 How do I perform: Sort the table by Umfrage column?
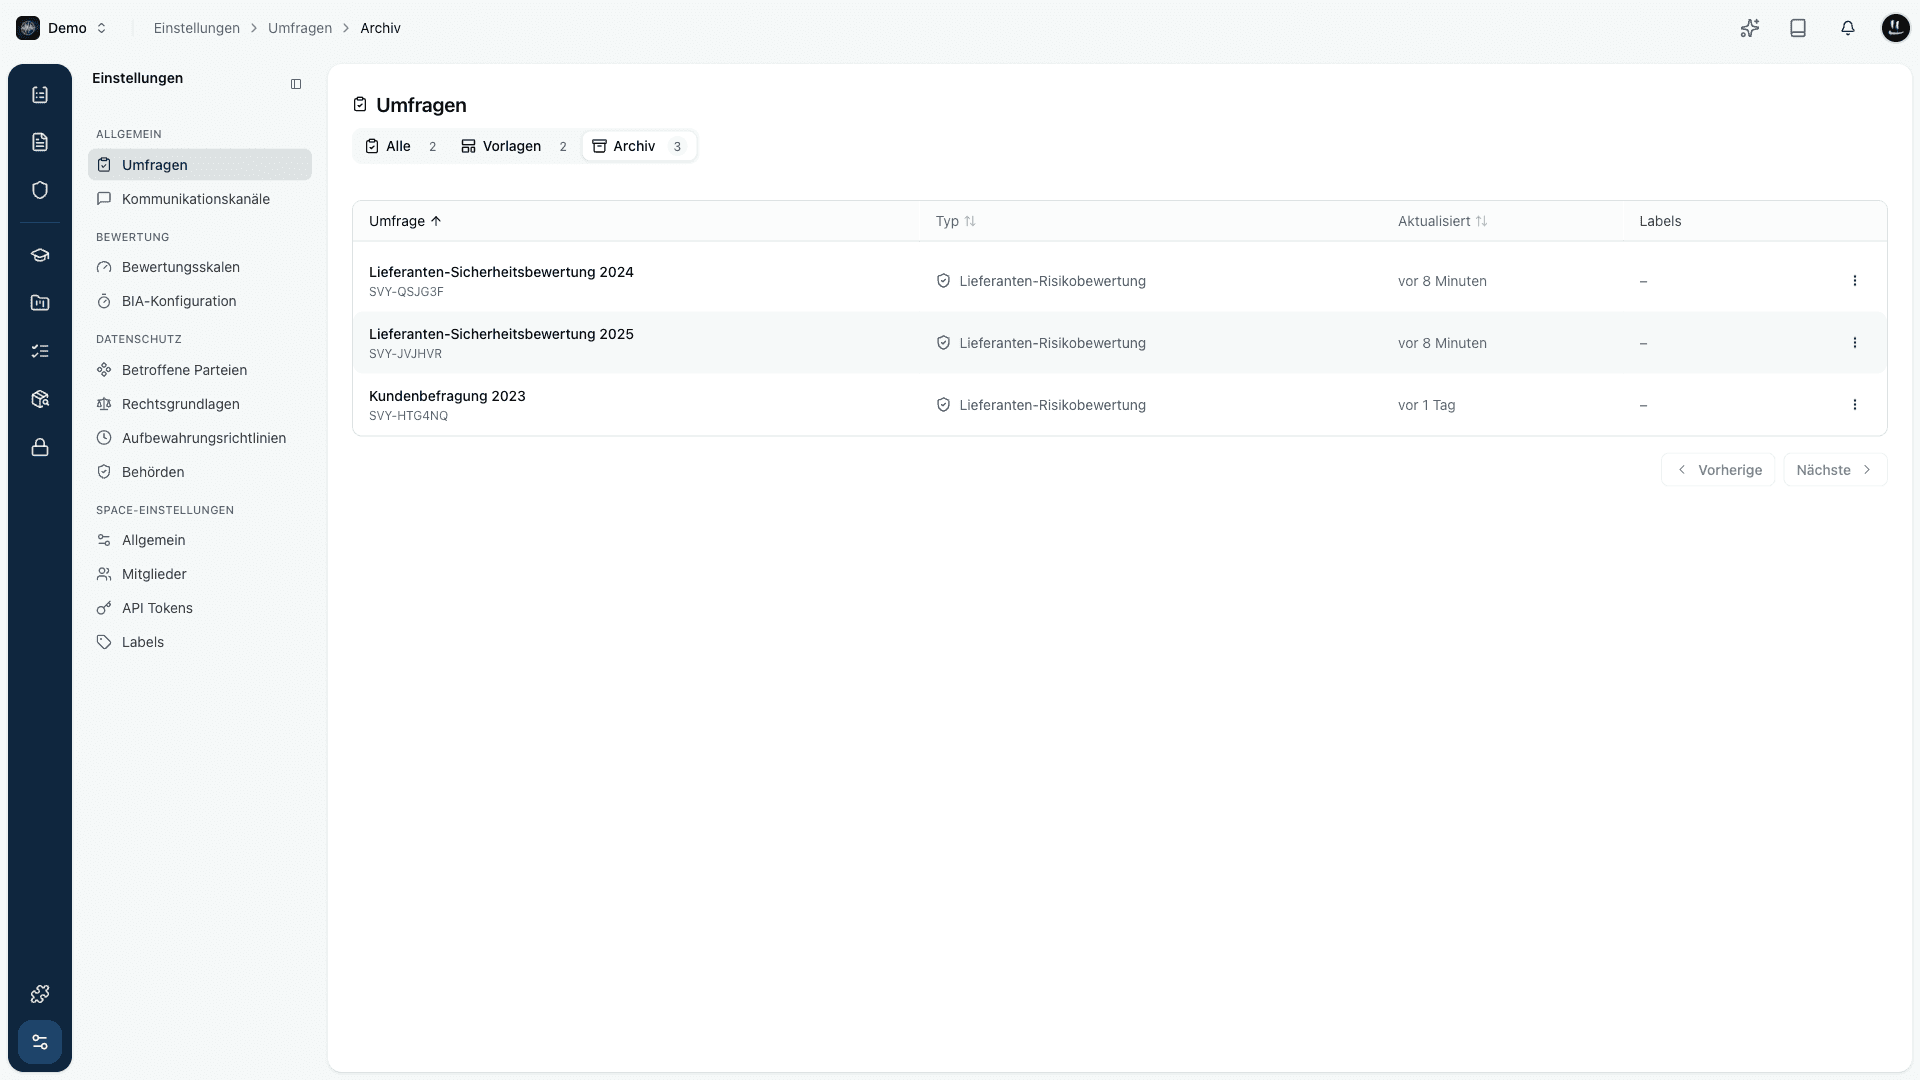pyautogui.click(x=405, y=221)
